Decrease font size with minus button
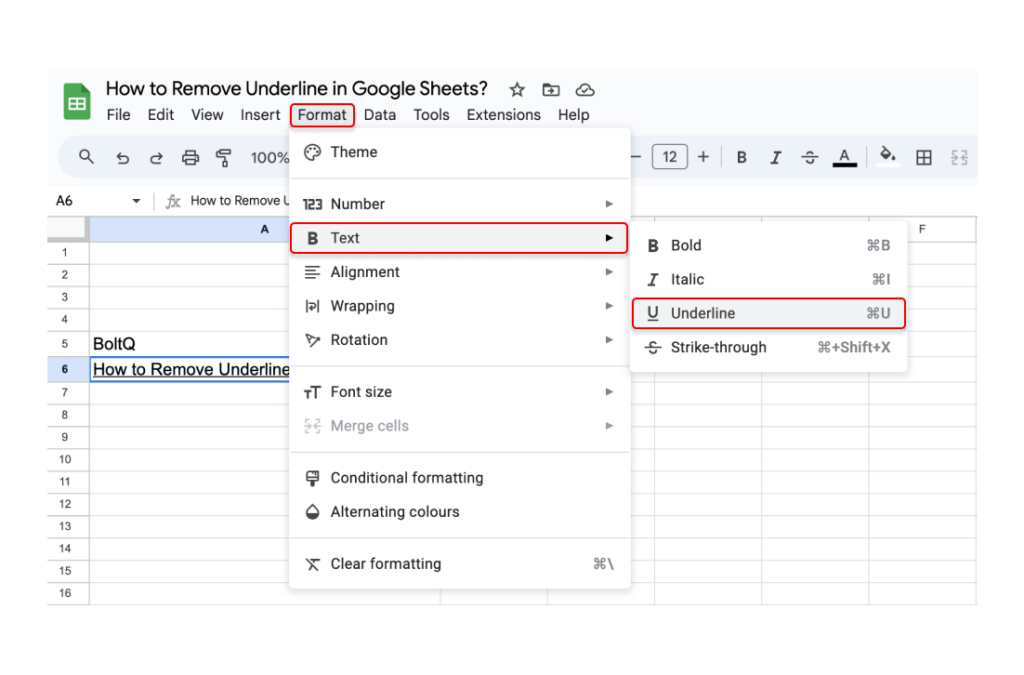Image resolution: width=1024 pixels, height=675 pixels. click(x=636, y=157)
